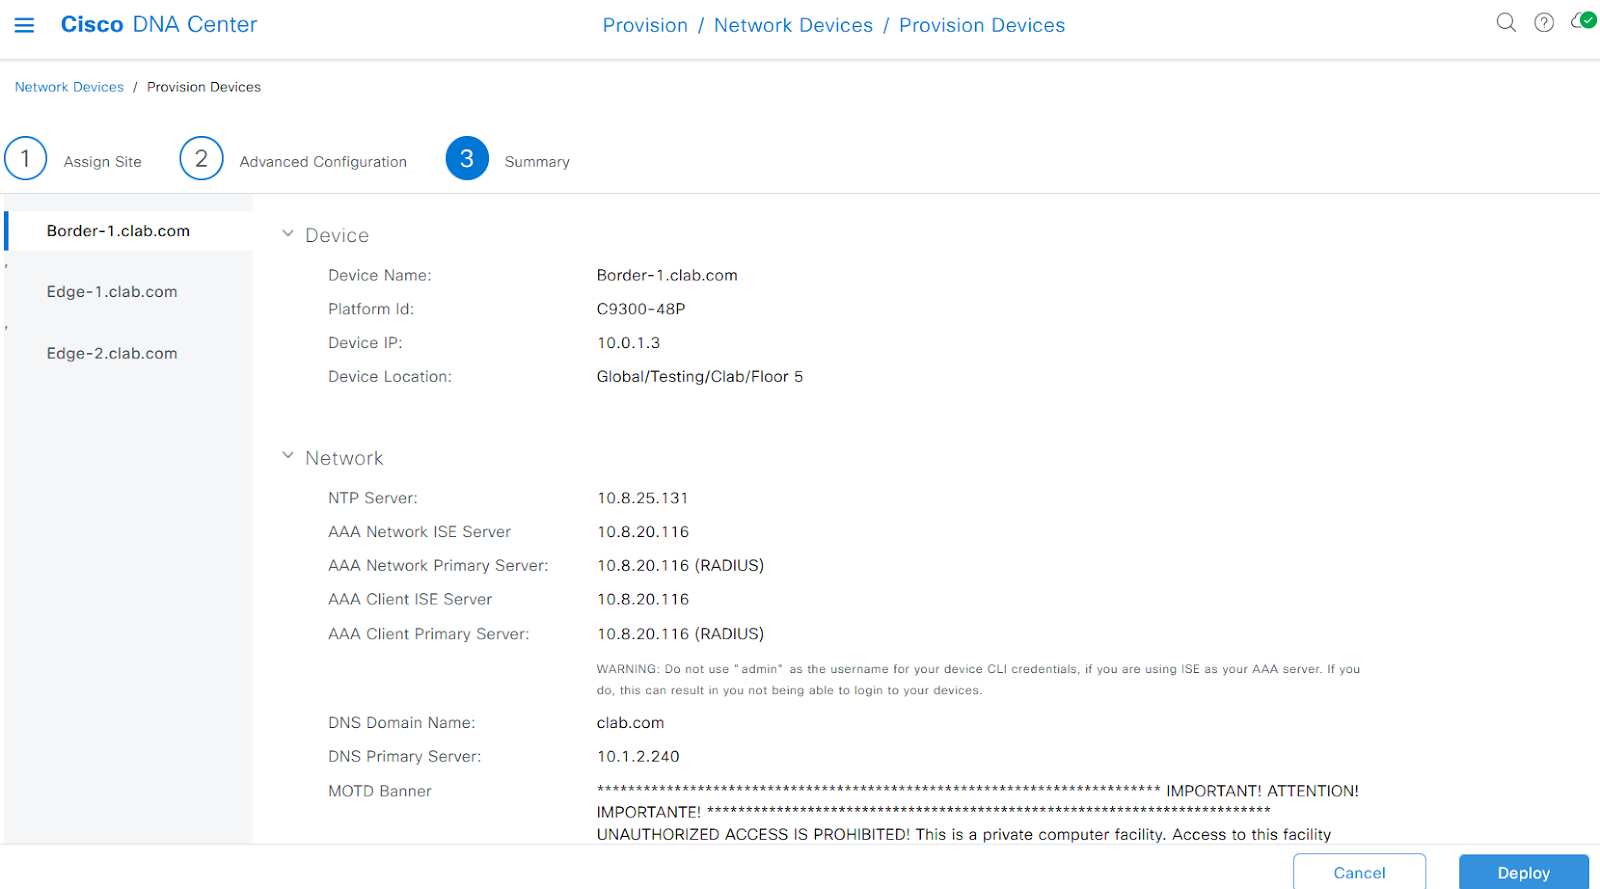This screenshot has height=889, width=1600.
Task: Click the Cancel button
Action: (x=1359, y=872)
